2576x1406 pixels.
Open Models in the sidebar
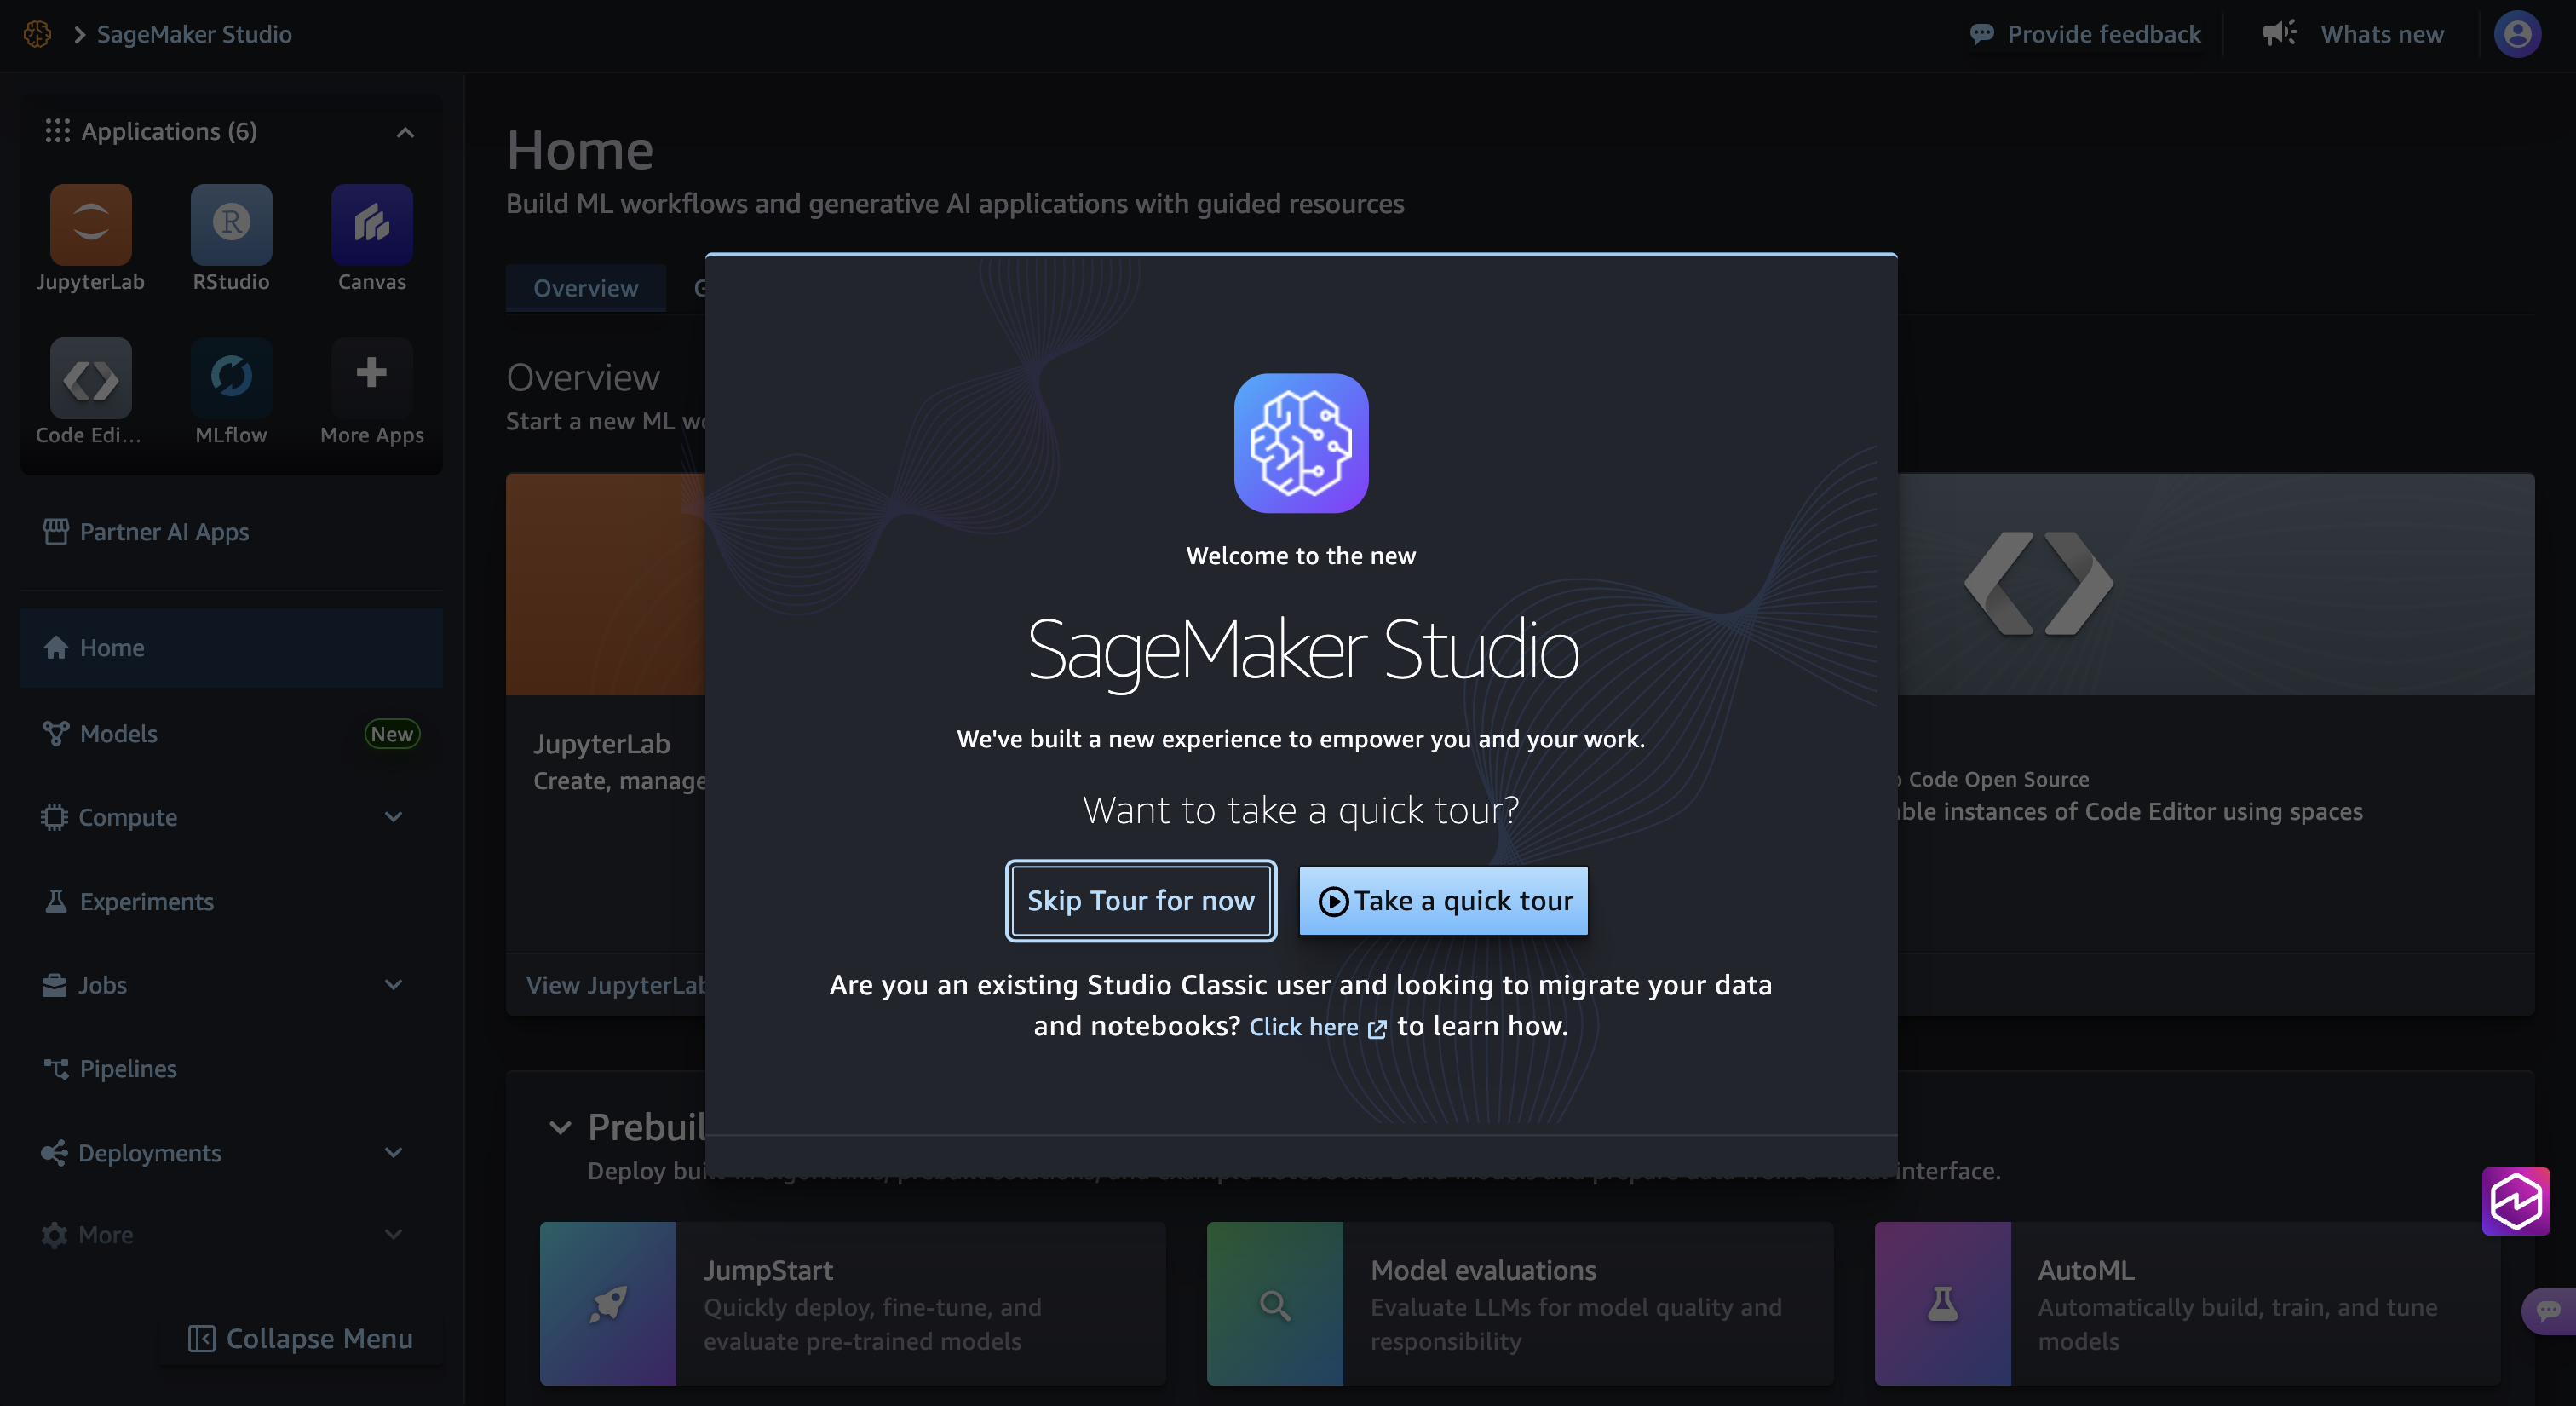click(x=231, y=733)
